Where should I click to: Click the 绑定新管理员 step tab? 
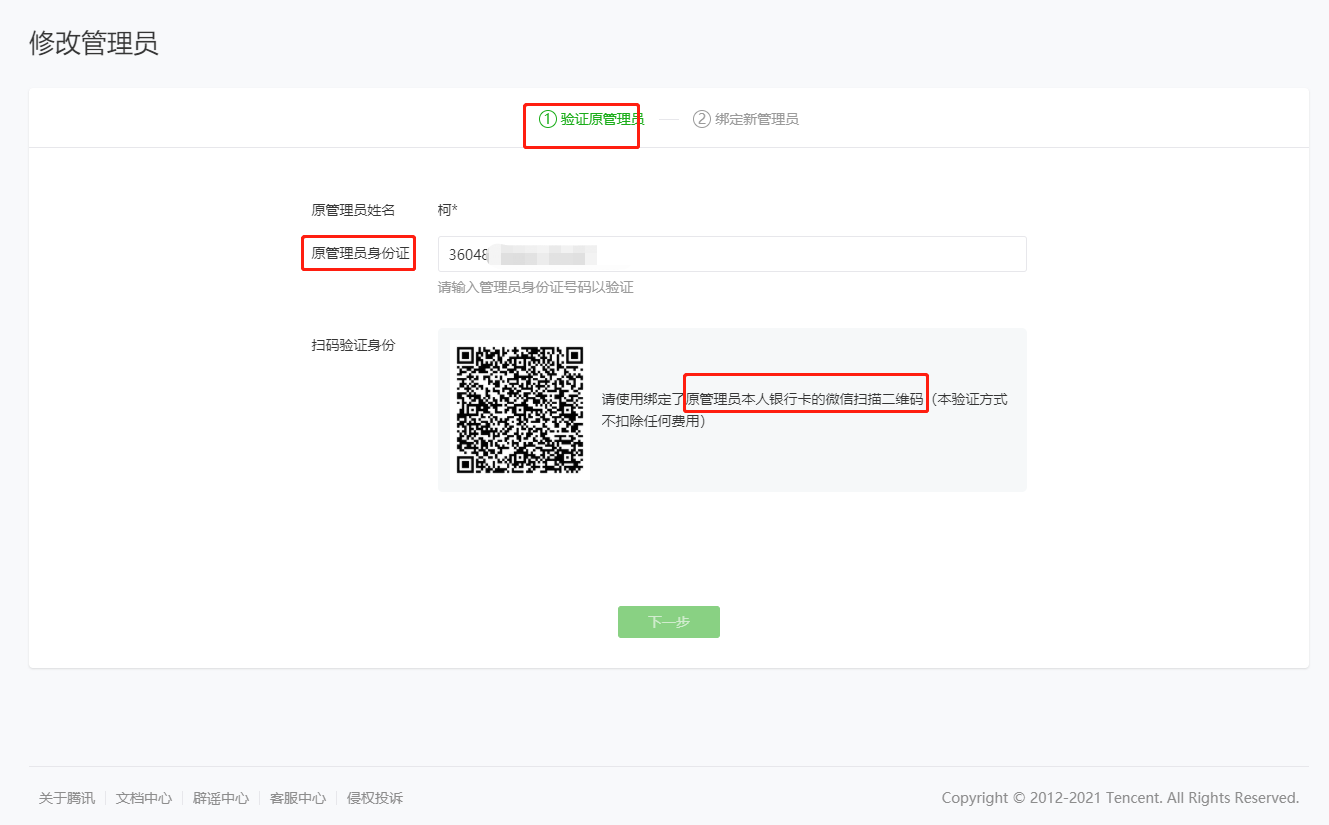point(746,119)
